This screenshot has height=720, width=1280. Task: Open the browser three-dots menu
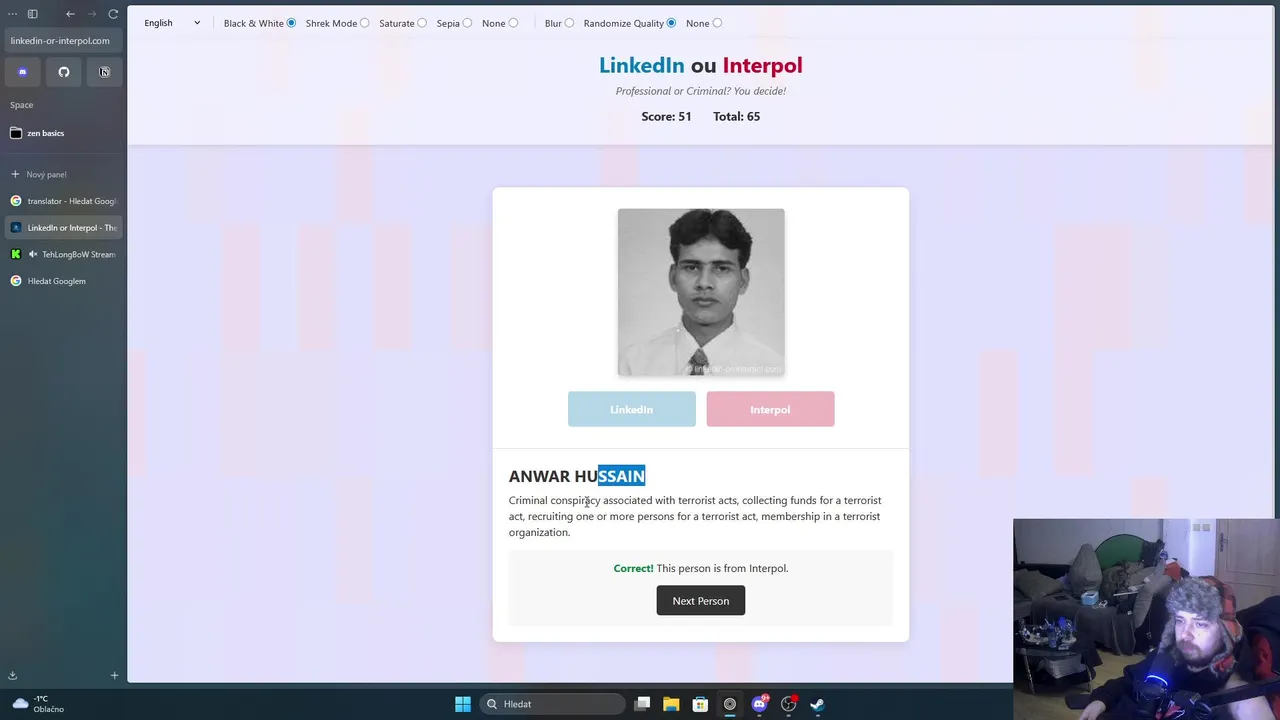[x=13, y=14]
